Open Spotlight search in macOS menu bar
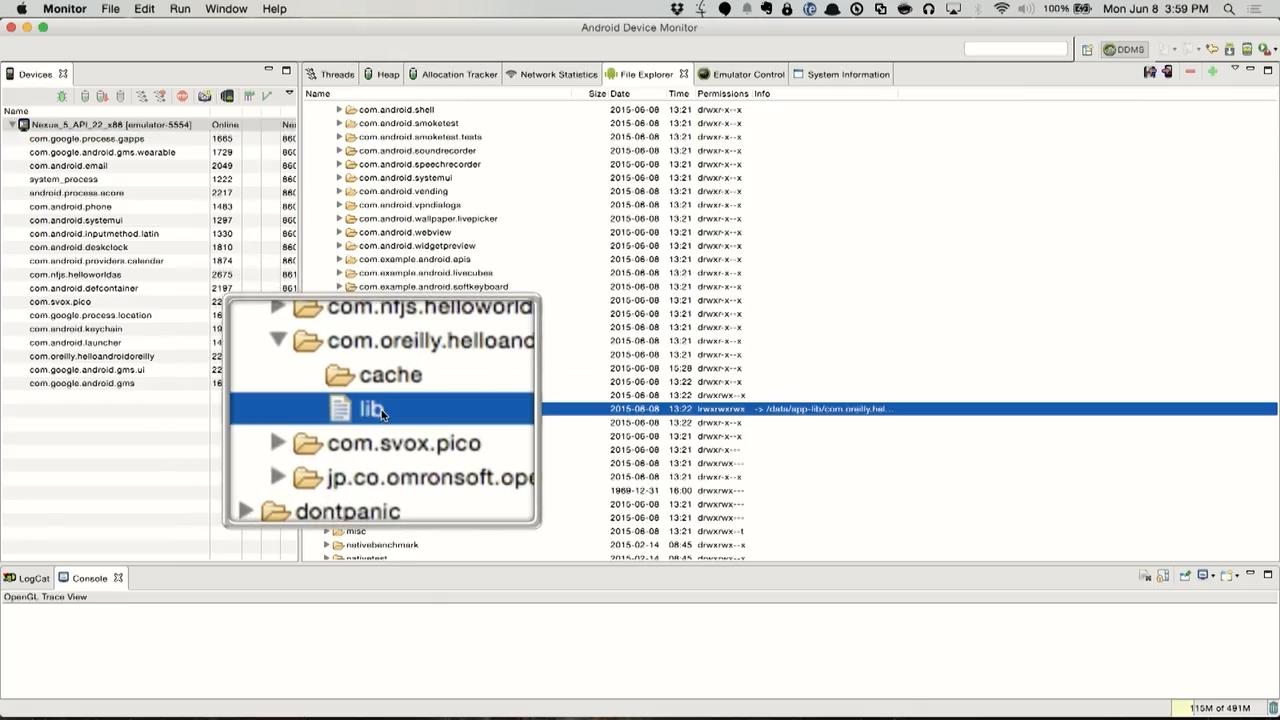 (1229, 9)
